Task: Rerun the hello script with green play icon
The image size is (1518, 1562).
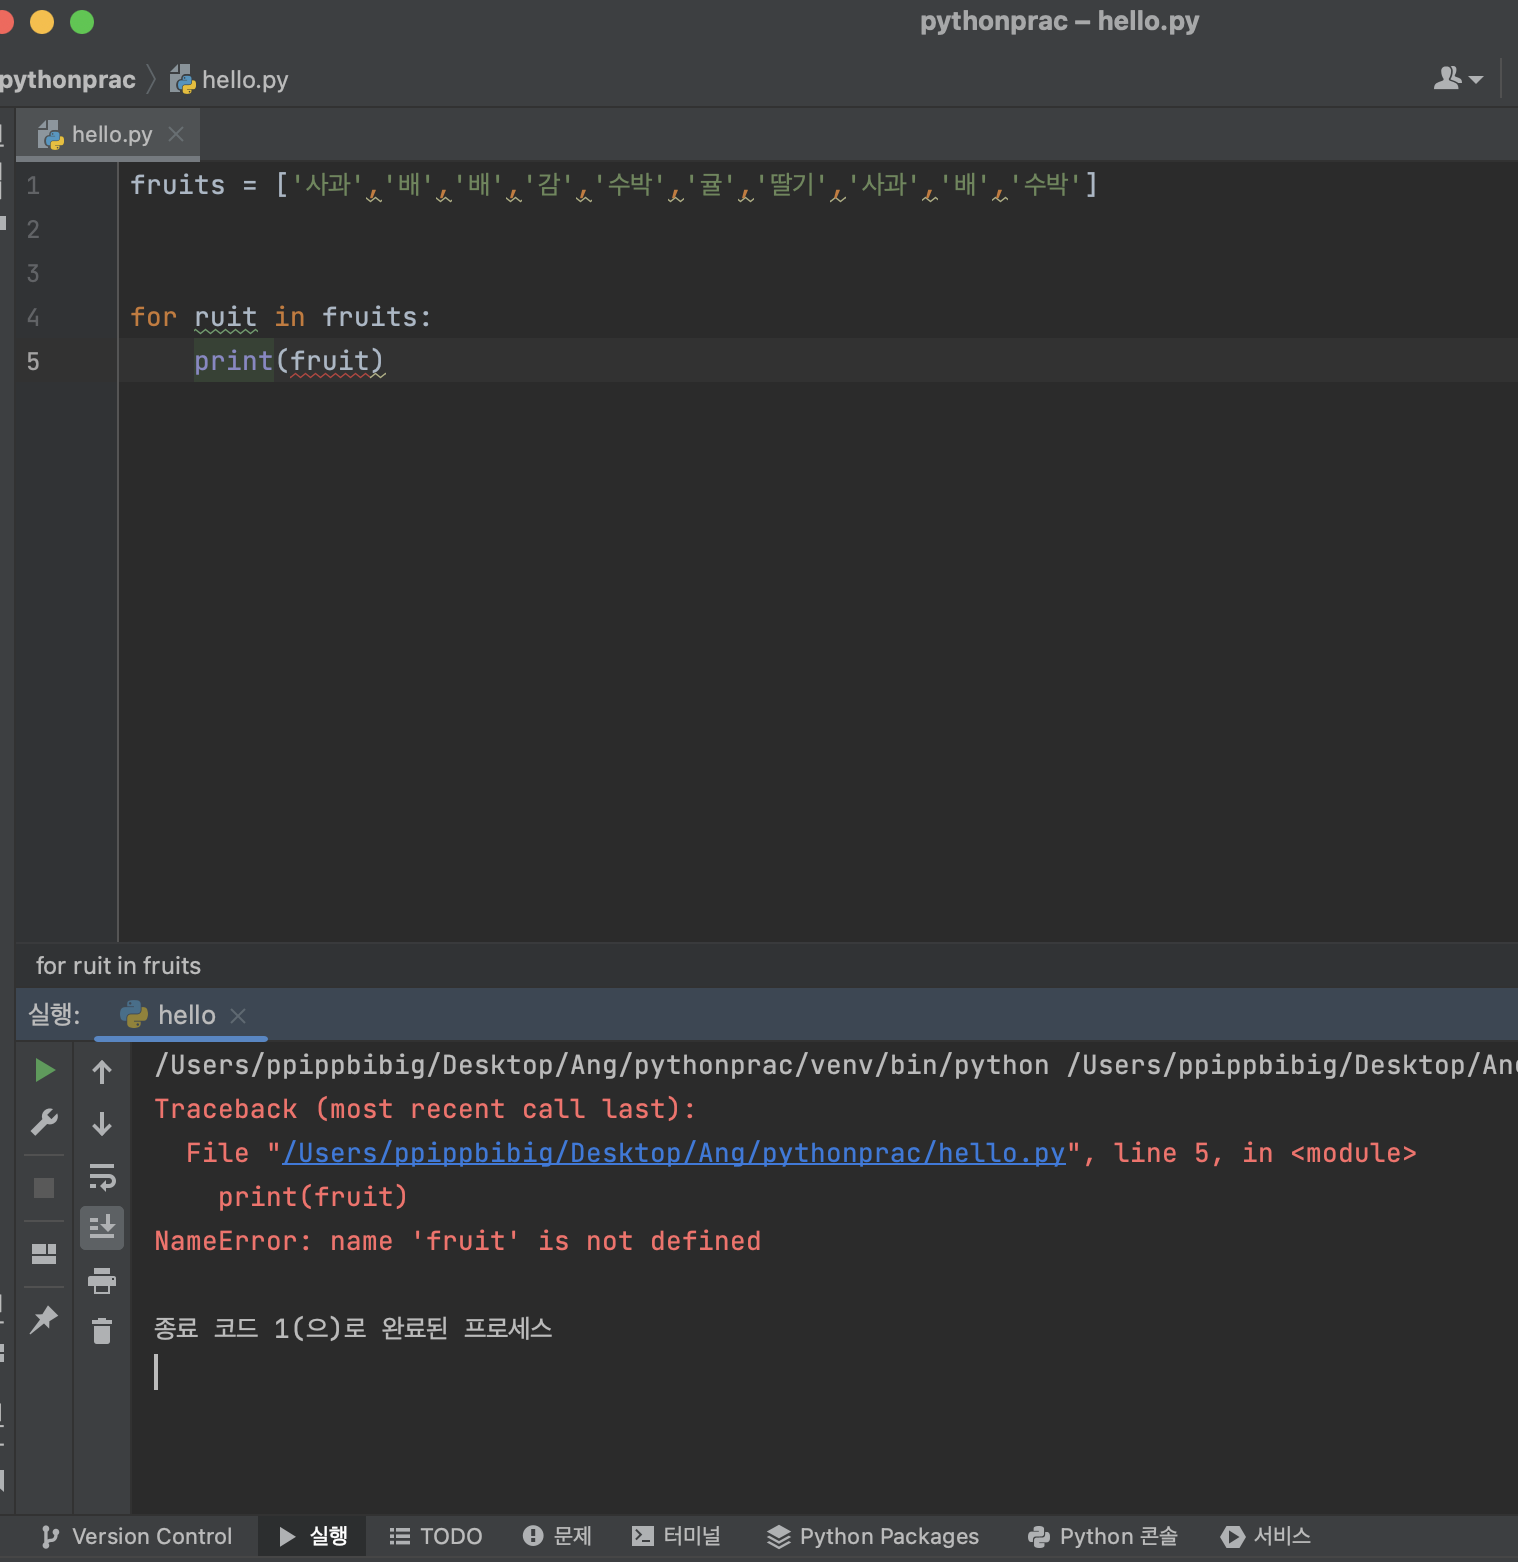Action: 44,1071
